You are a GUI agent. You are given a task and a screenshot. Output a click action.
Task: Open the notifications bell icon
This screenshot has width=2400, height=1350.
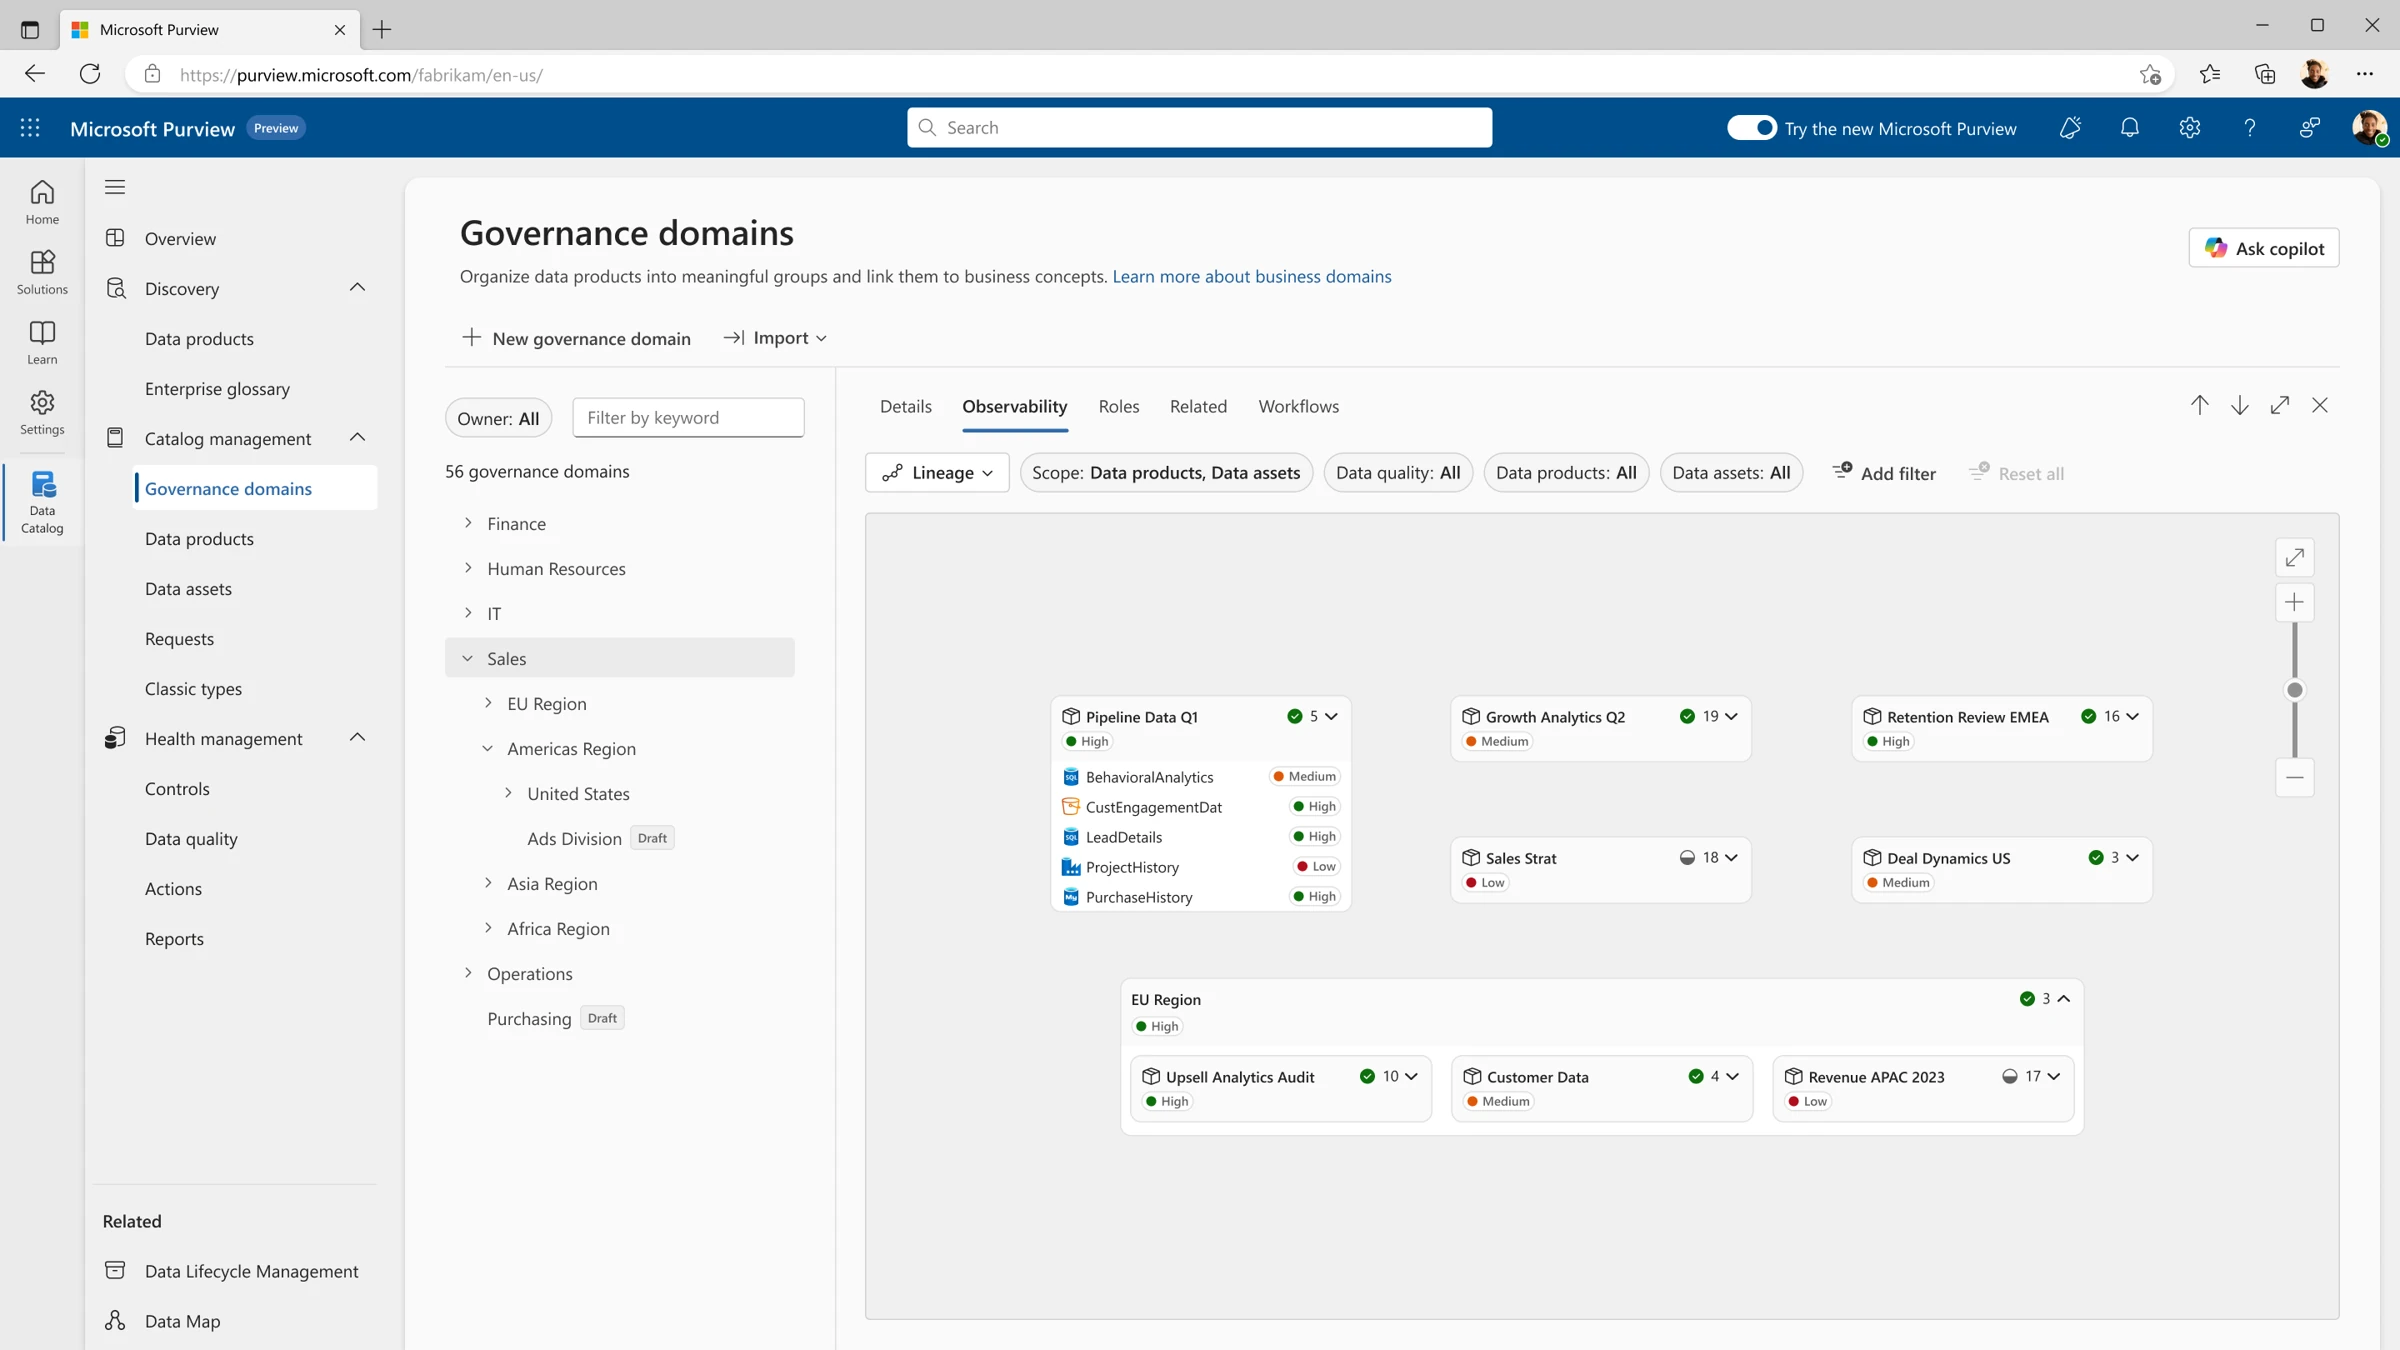(2130, 128)
